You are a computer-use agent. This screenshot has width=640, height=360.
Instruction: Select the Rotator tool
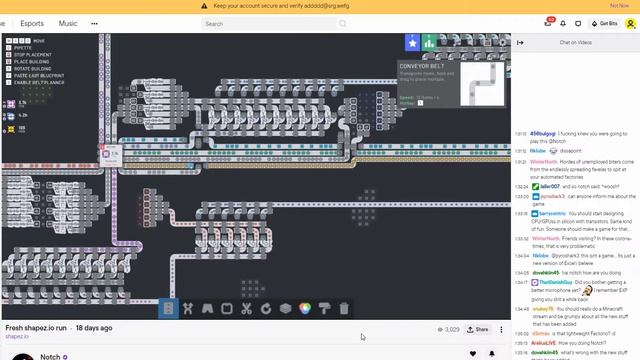tap(266, 309)
